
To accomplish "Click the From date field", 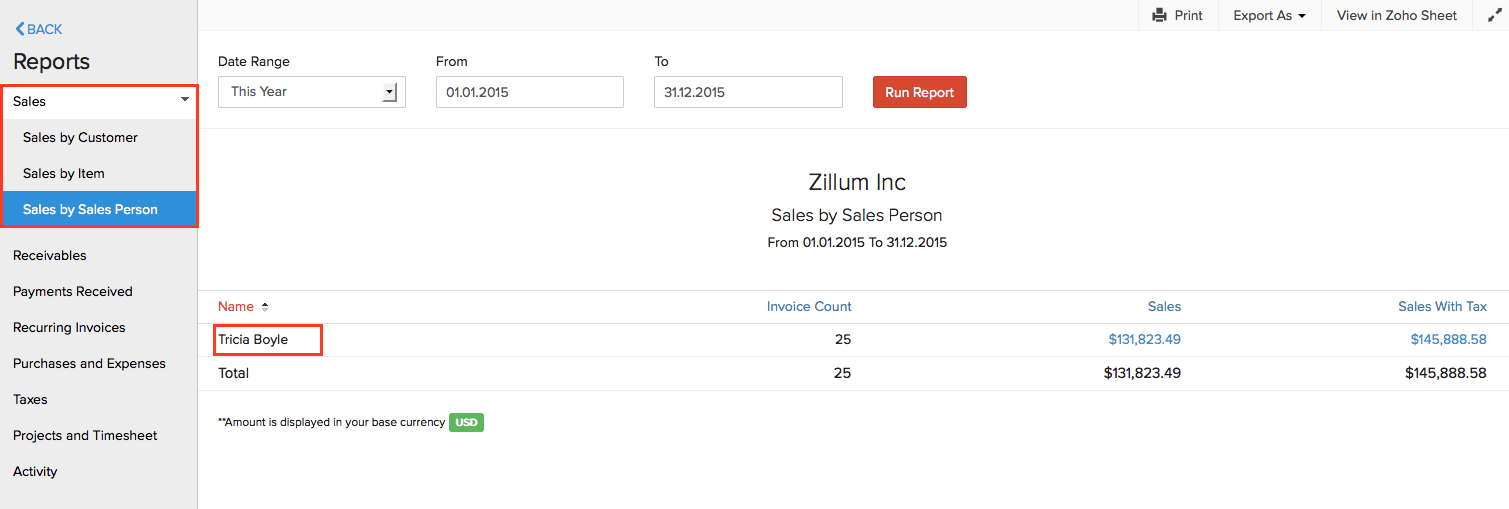I will pyautogui.click(x=529, y=92).
